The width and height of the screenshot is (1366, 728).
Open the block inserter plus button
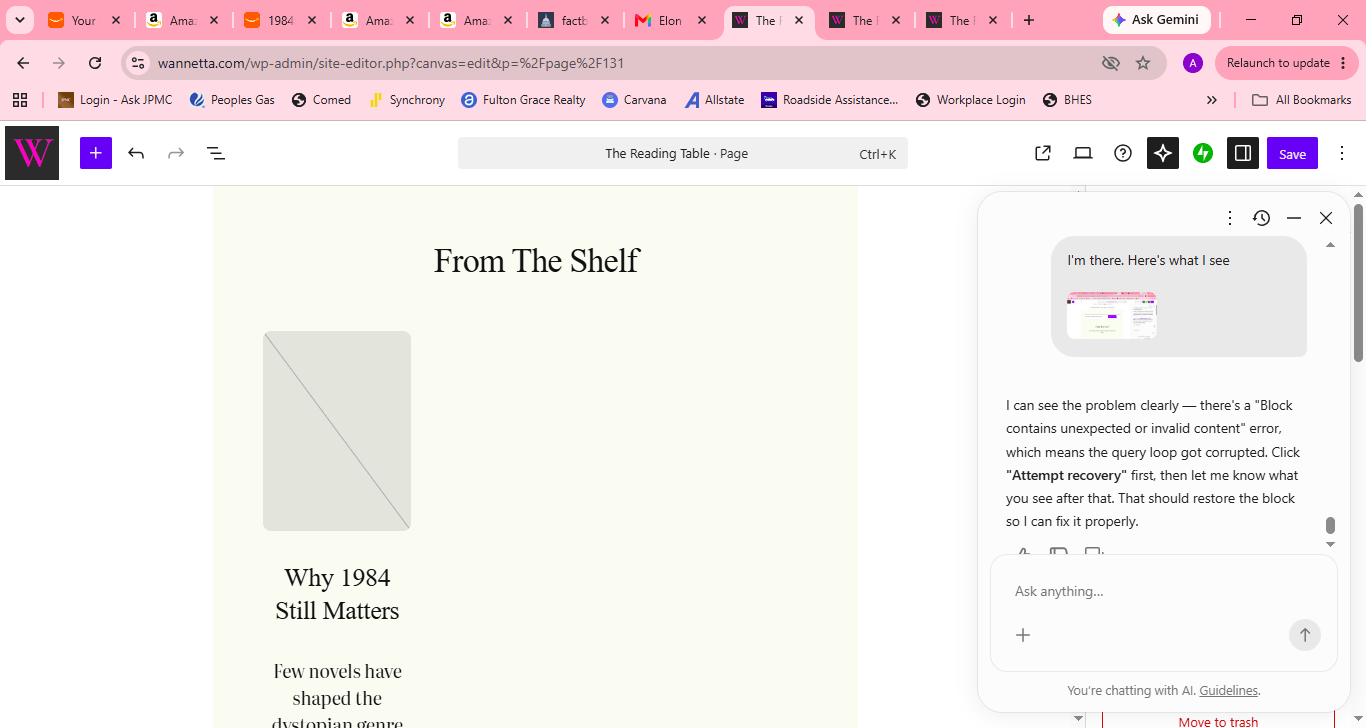(x=95, y=153)
